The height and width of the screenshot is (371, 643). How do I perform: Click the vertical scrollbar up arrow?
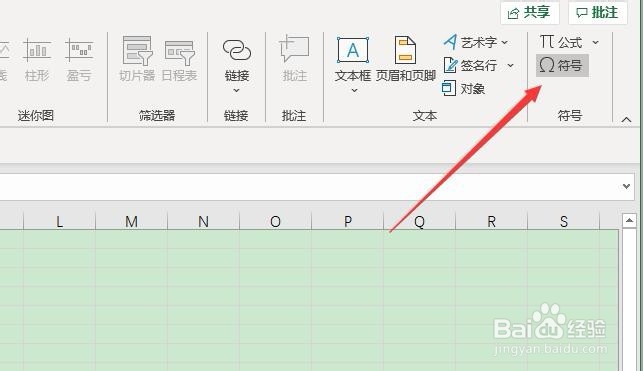(629, 221)
